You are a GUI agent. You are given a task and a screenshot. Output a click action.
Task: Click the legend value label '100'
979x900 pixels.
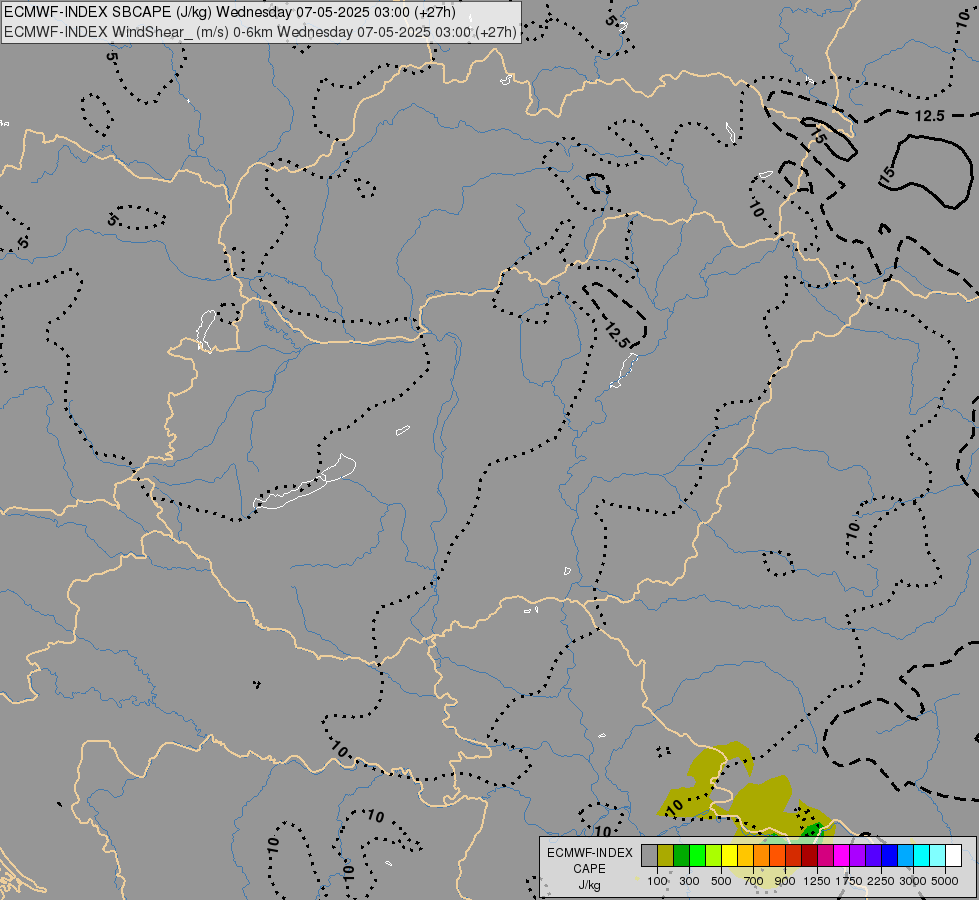pyautogui.click(x=657, y=881)
